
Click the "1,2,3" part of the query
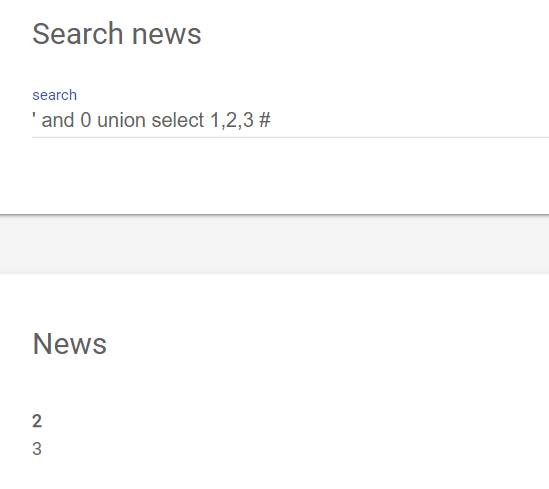tap(232, 120)
